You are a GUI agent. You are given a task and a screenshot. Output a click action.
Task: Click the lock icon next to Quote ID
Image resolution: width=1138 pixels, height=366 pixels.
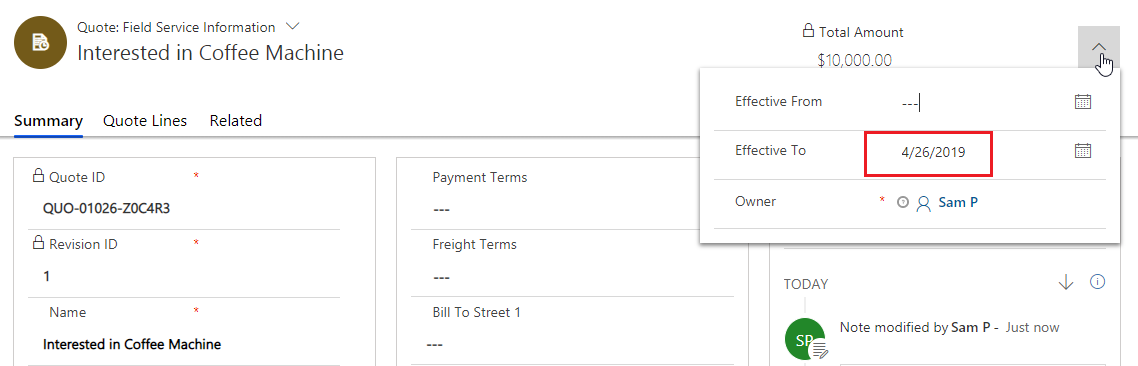38,176
